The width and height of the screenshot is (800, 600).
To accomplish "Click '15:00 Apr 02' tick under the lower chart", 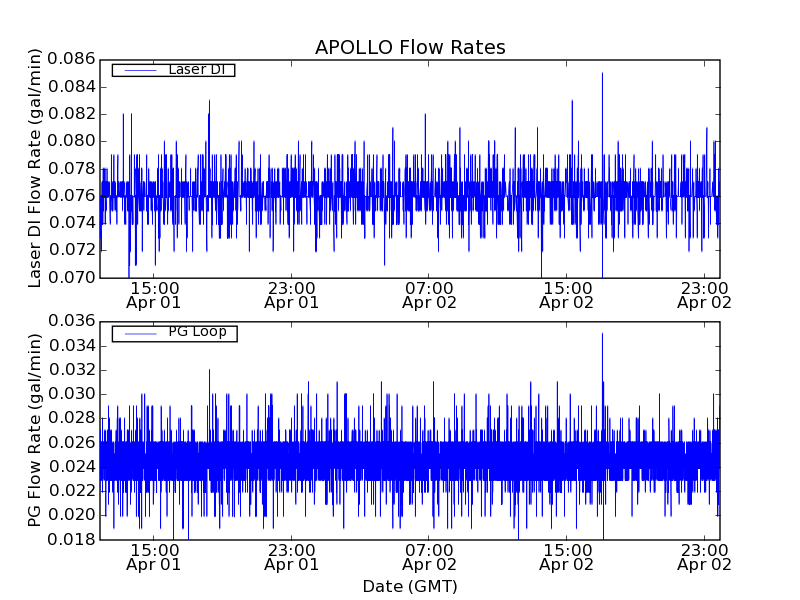I will tap(568, 556).
